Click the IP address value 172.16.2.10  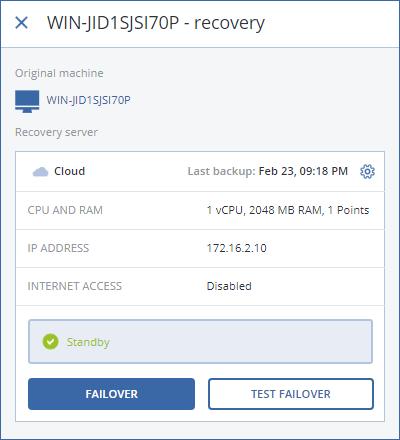(237, 248)
